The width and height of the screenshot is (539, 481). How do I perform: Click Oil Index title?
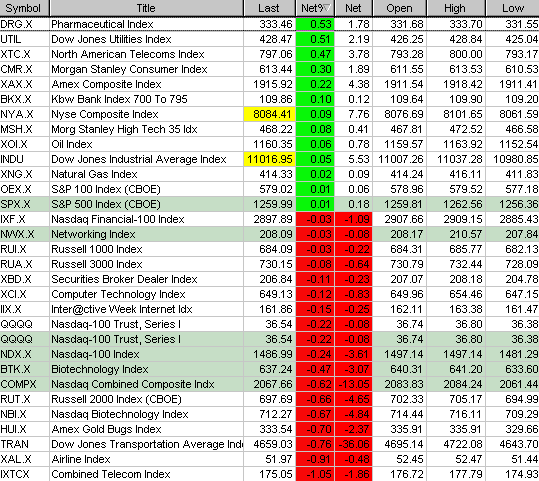72,144
